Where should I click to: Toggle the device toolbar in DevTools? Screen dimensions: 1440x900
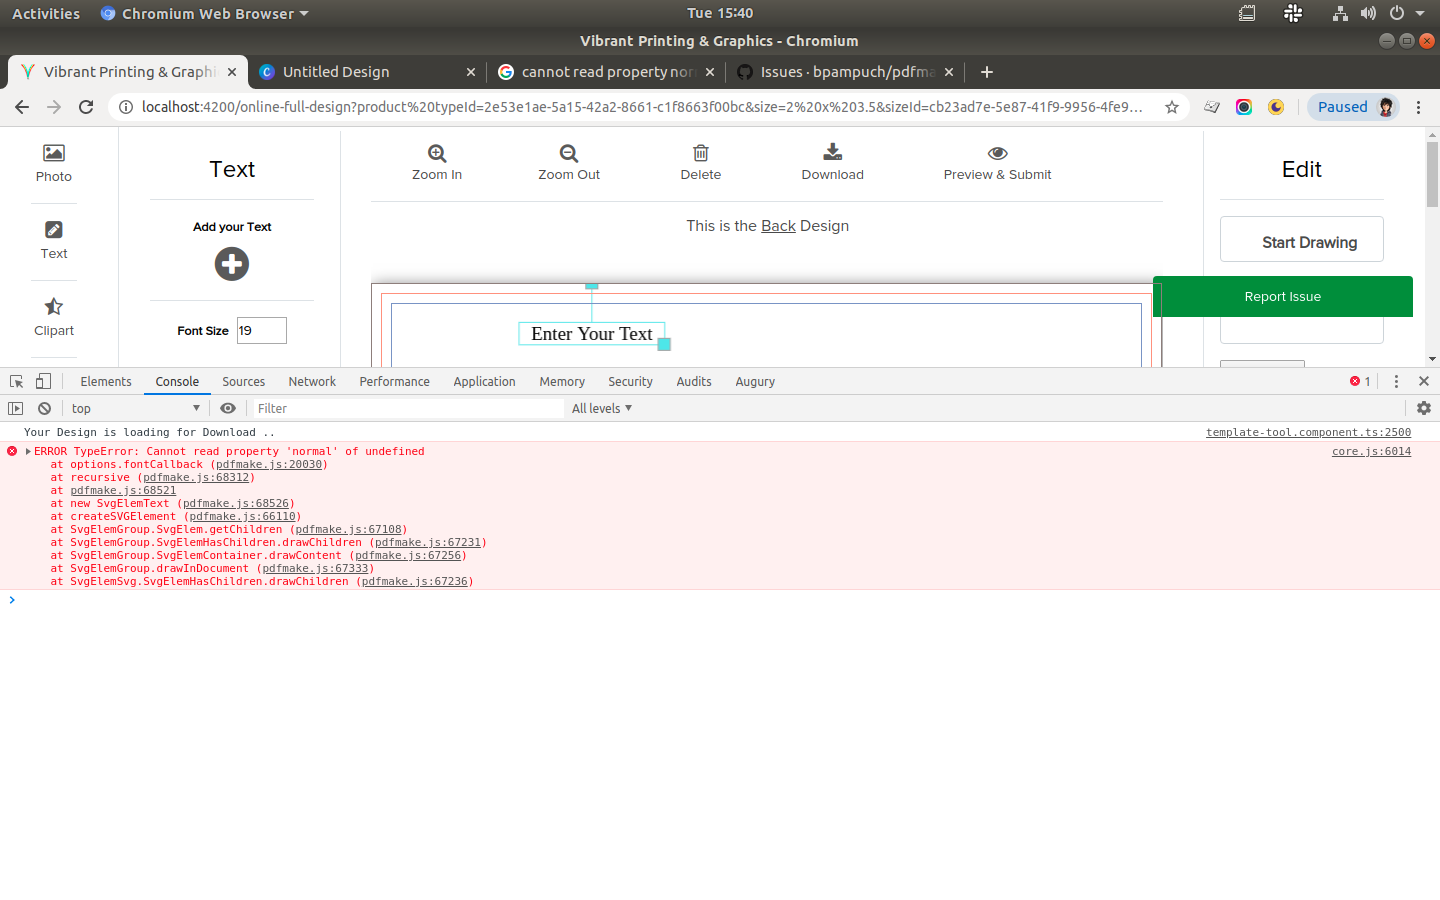[42, 381]
